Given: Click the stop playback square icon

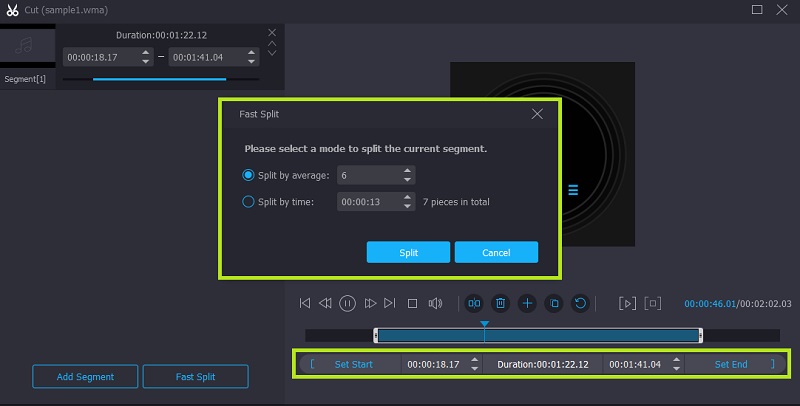Looking at the screenshot, I should [x=413, y=303].
